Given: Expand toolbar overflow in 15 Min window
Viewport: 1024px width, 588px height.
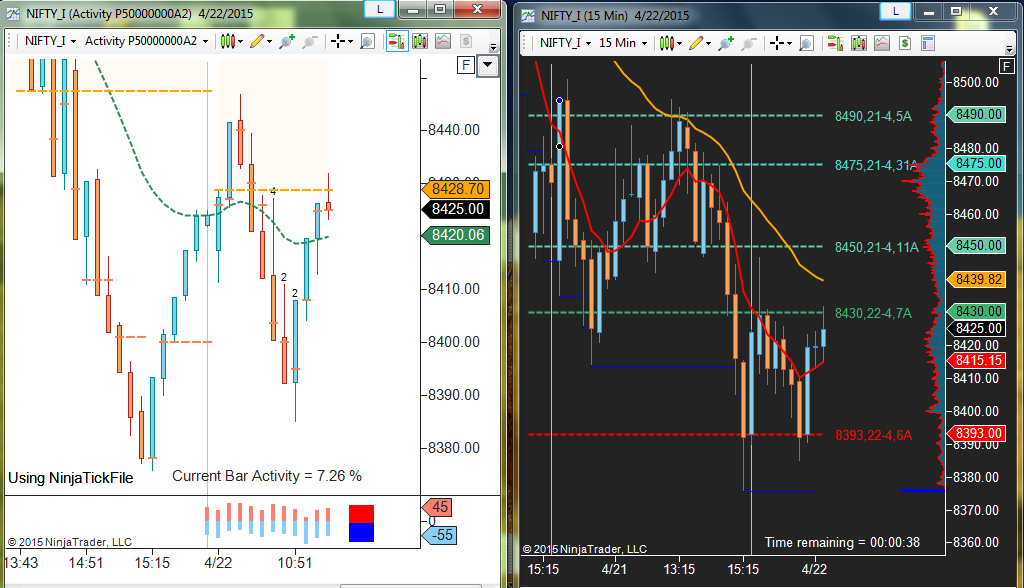Looking at the screenshot, I should [1009, 49].
